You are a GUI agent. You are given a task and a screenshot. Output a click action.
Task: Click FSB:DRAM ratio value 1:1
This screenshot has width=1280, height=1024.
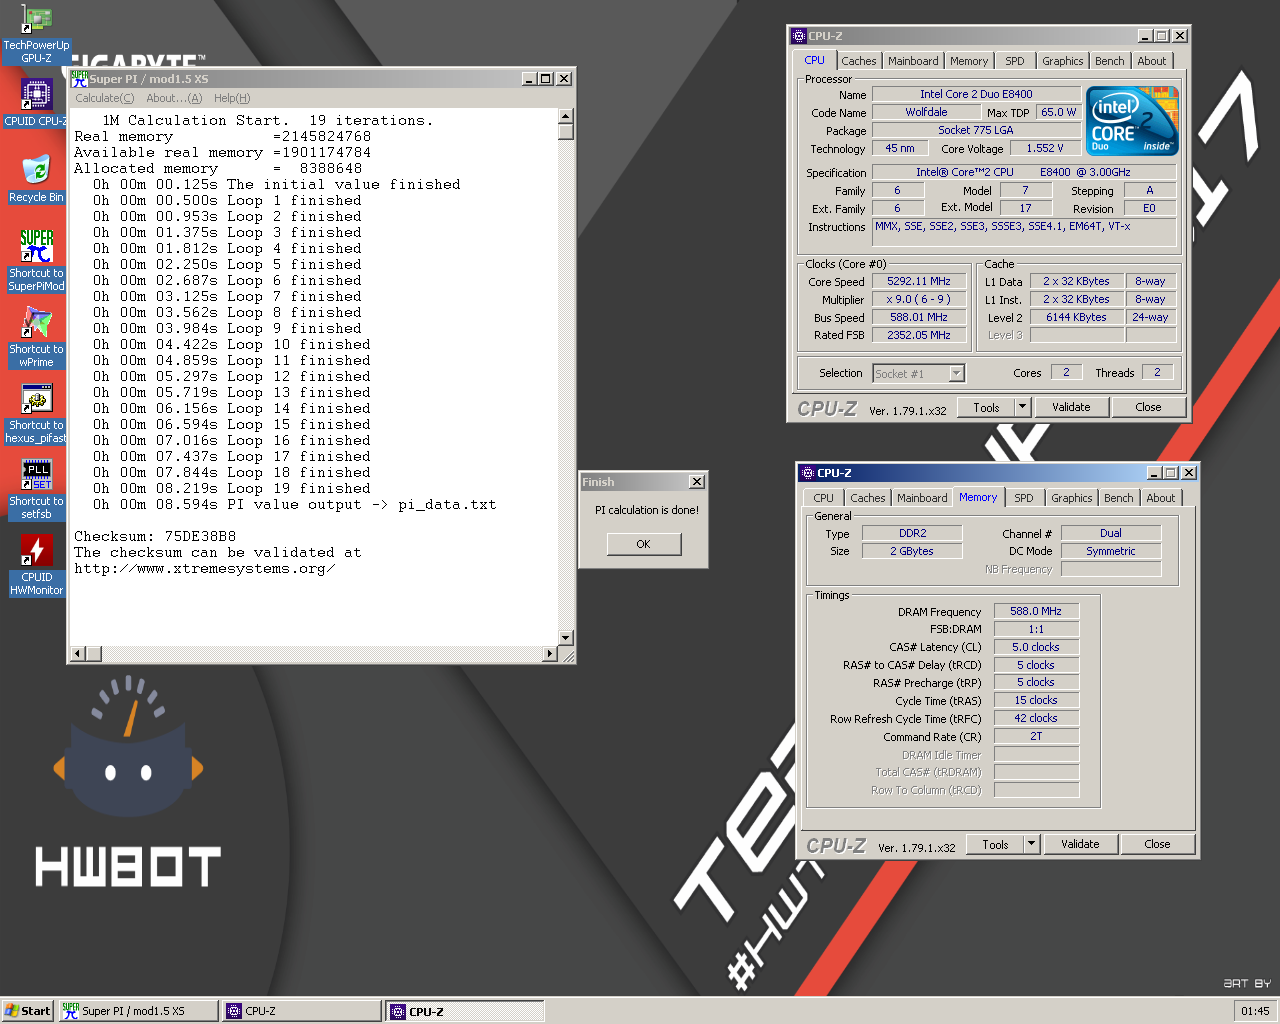click(1036, 629)
